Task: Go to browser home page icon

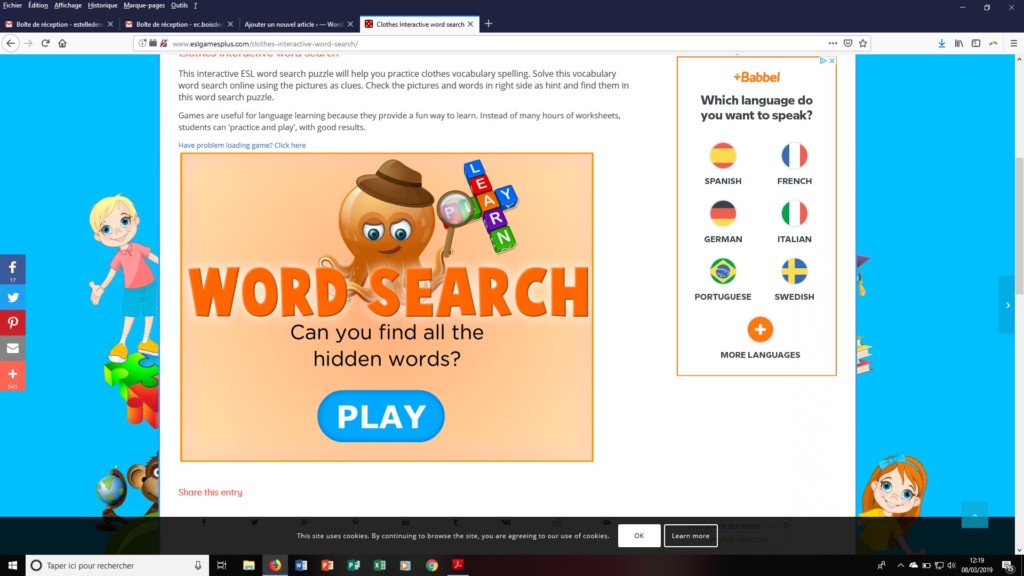Action: click(62, 44)
